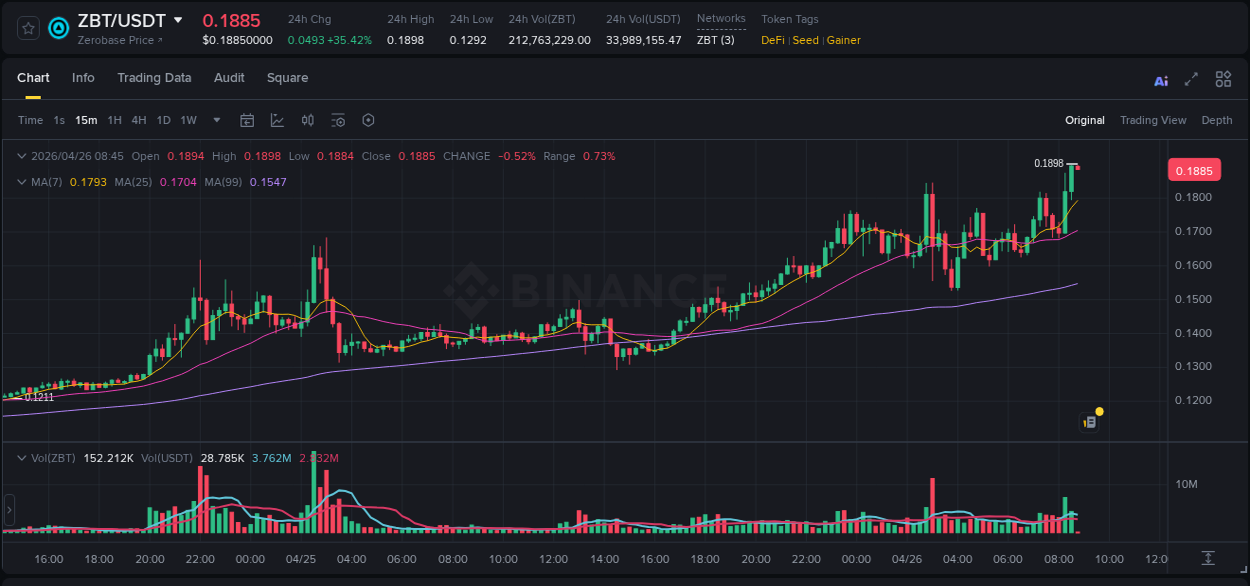Expand the extra timeframes dropdown arrow

pyautogui.click(x=215, y=120)
